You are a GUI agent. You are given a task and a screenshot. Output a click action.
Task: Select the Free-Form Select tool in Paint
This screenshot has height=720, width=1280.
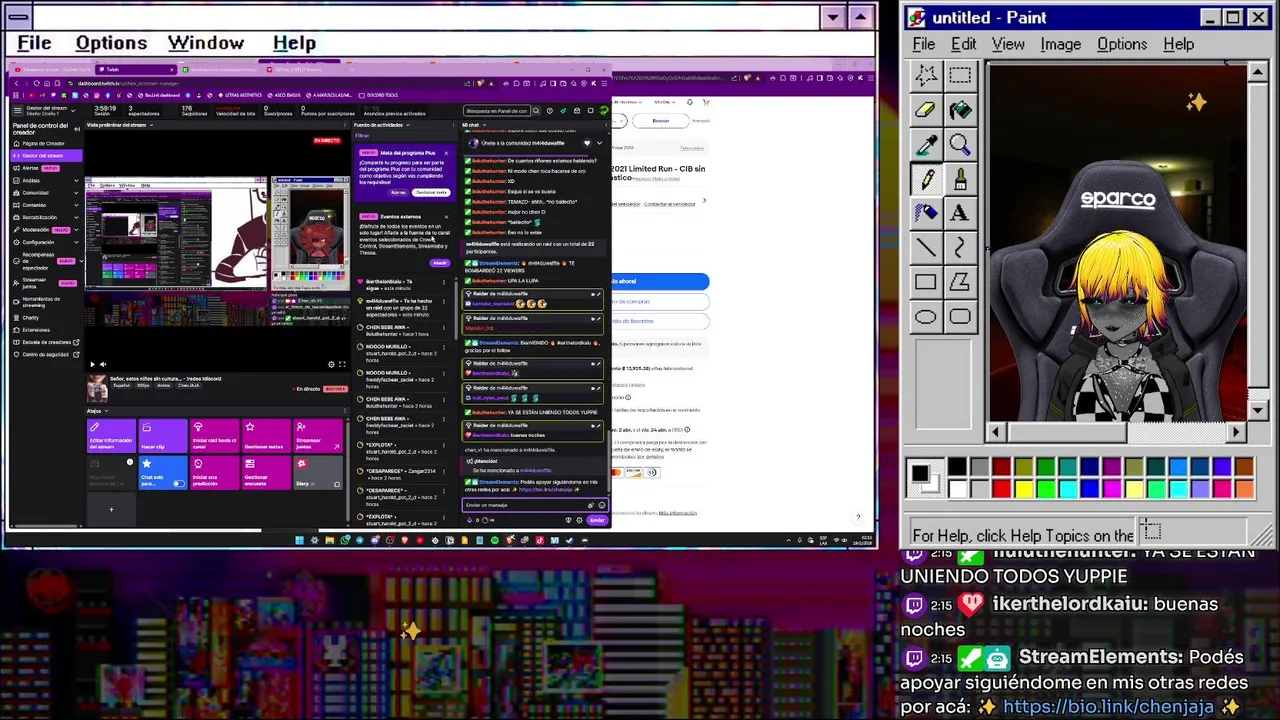pos(926,76)
